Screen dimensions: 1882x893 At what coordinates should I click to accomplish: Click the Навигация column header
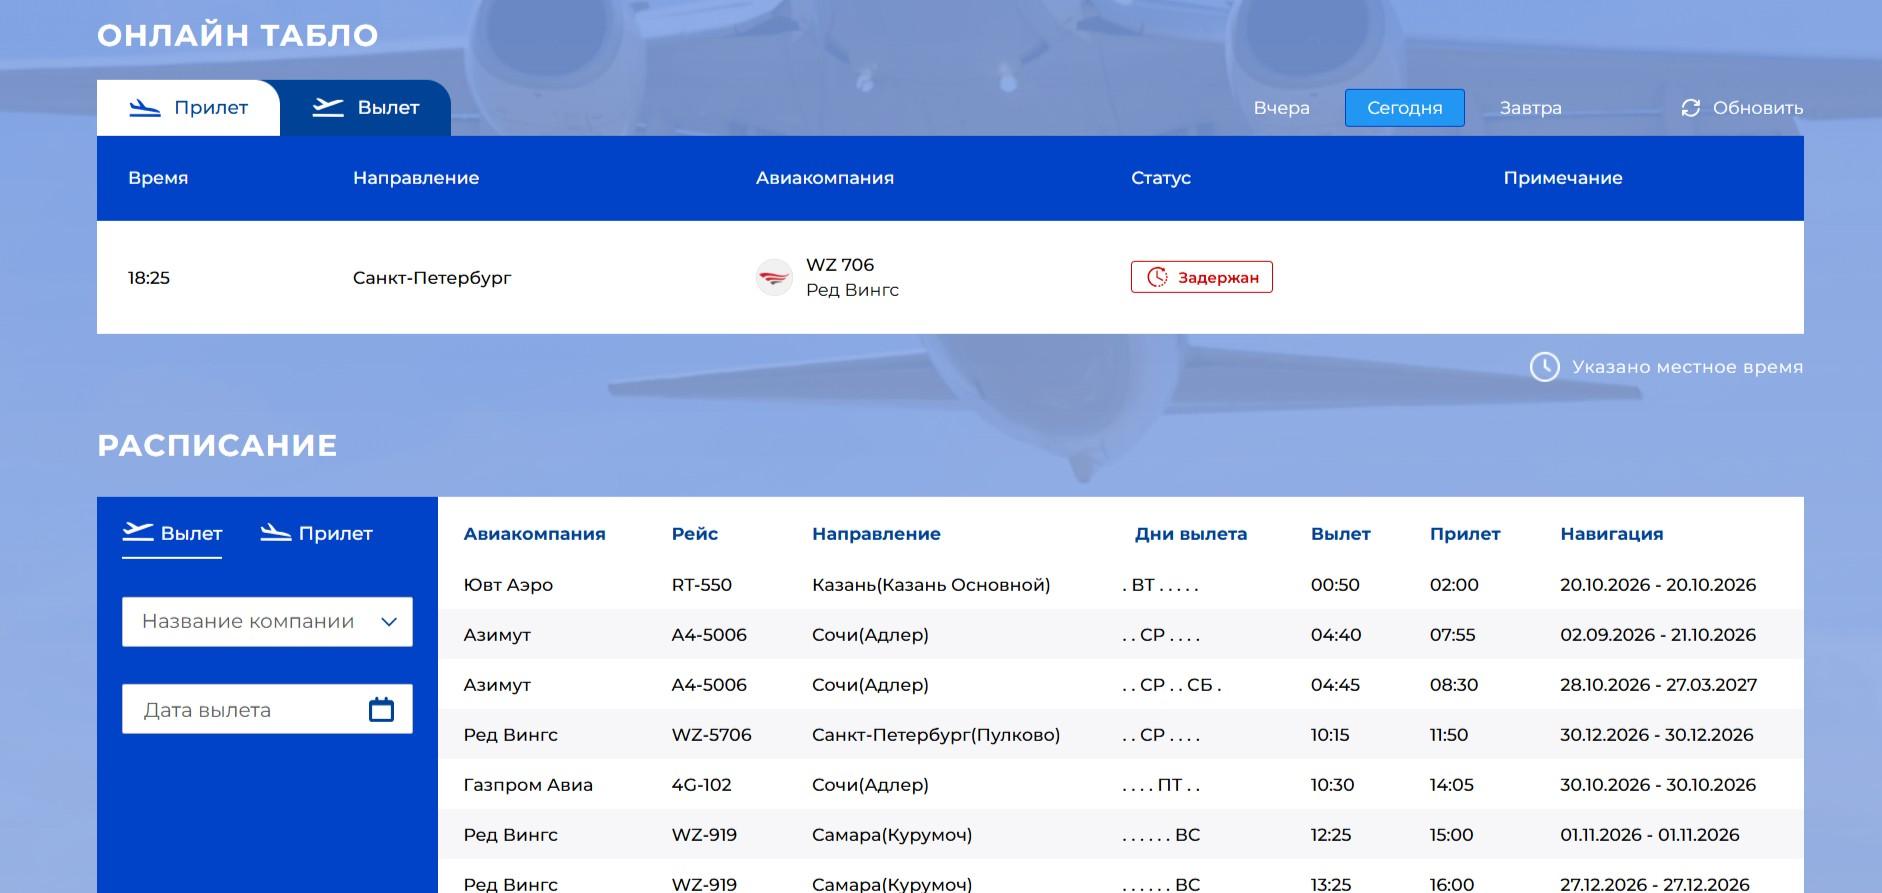pyautogui.click(x=1612, y=534)
